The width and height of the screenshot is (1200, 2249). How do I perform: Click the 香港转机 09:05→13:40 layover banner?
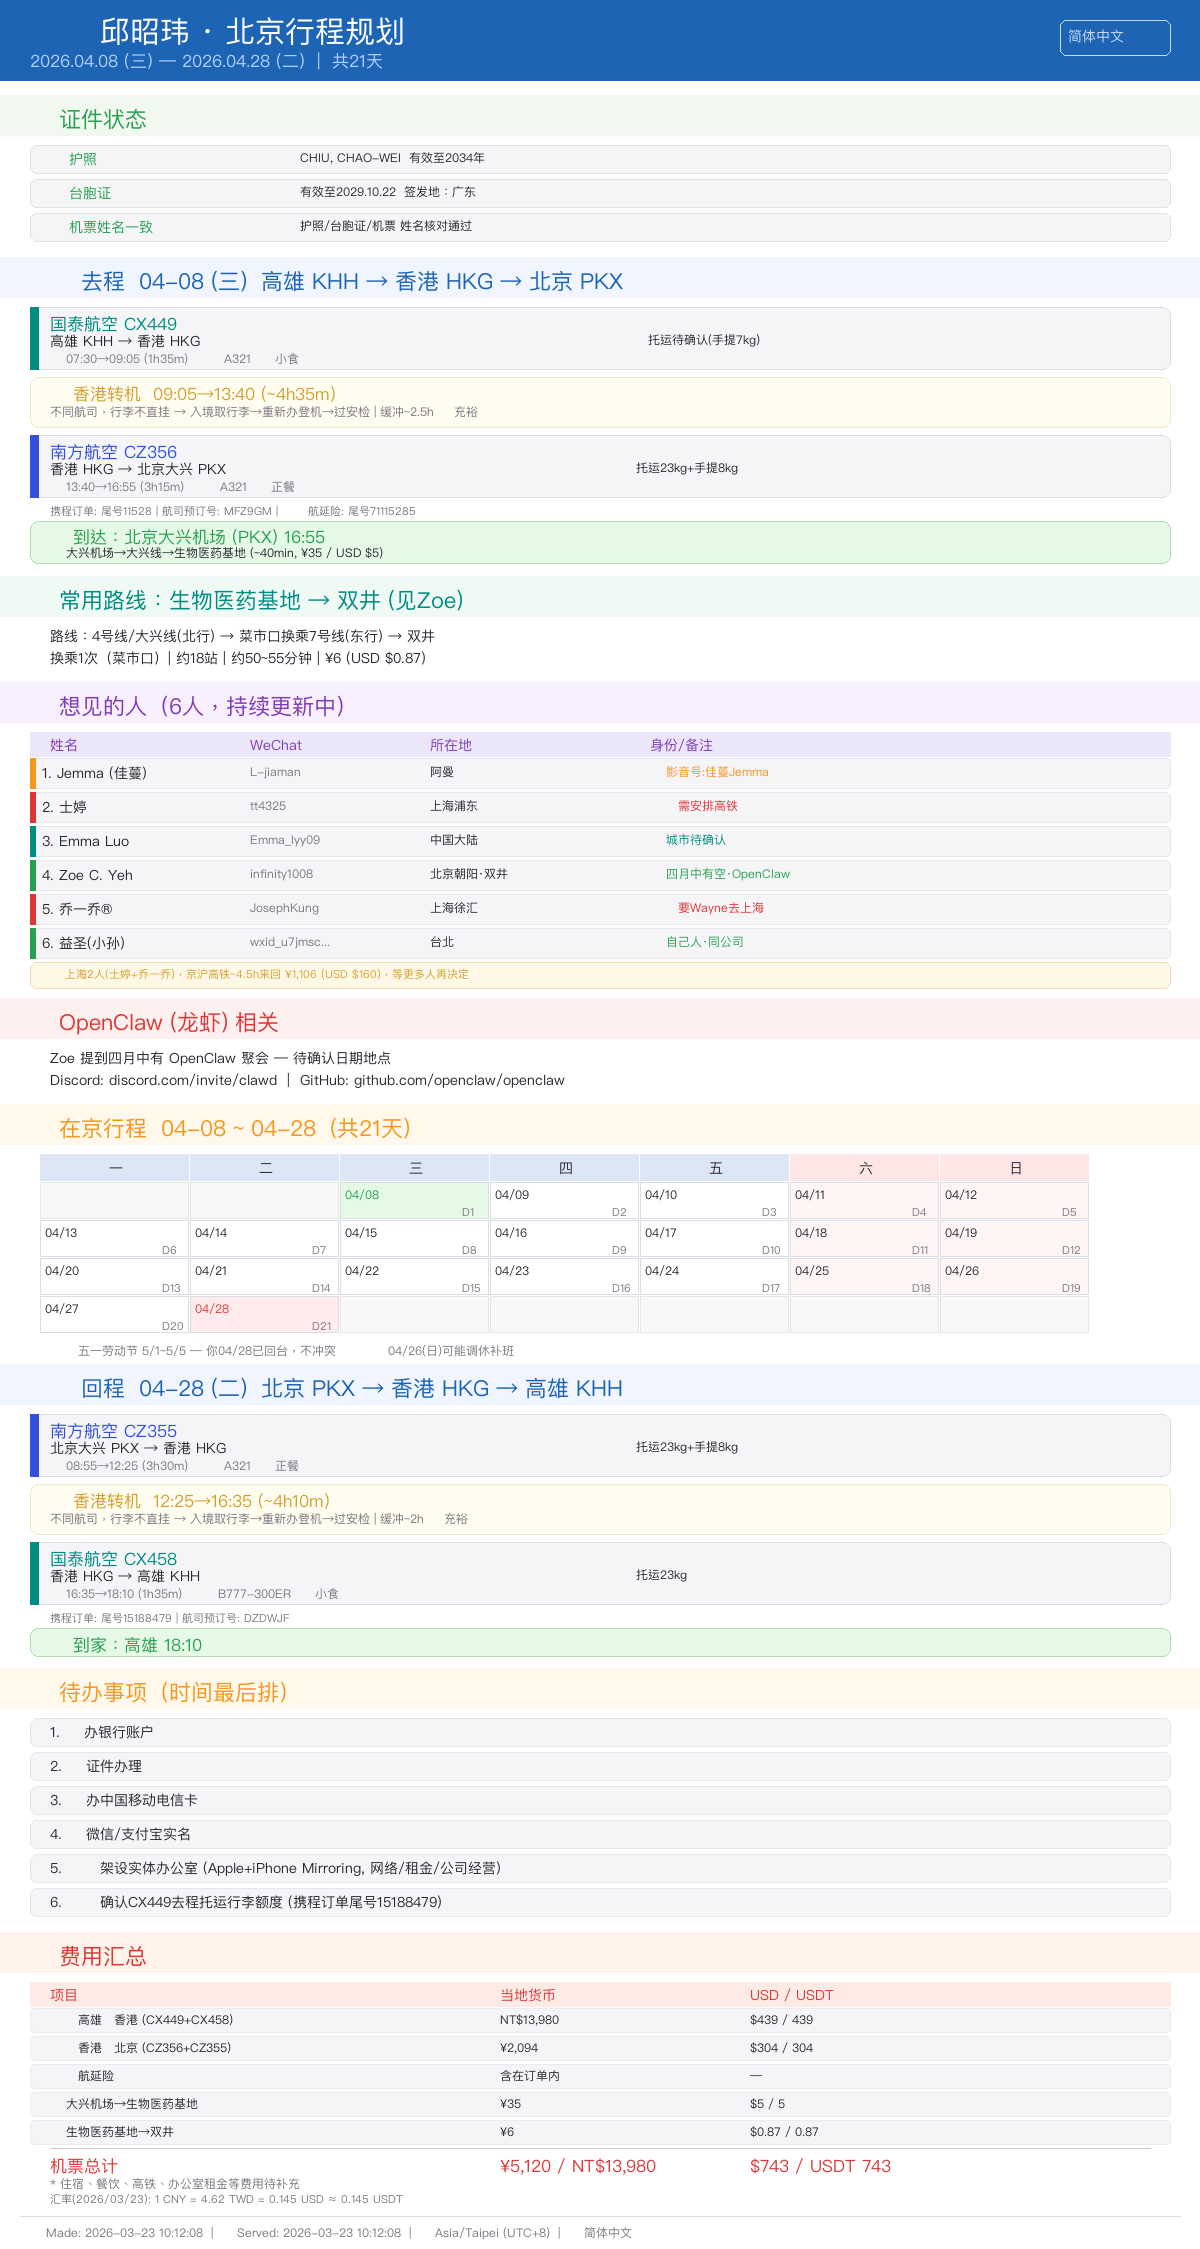click(x=600, y=402)
